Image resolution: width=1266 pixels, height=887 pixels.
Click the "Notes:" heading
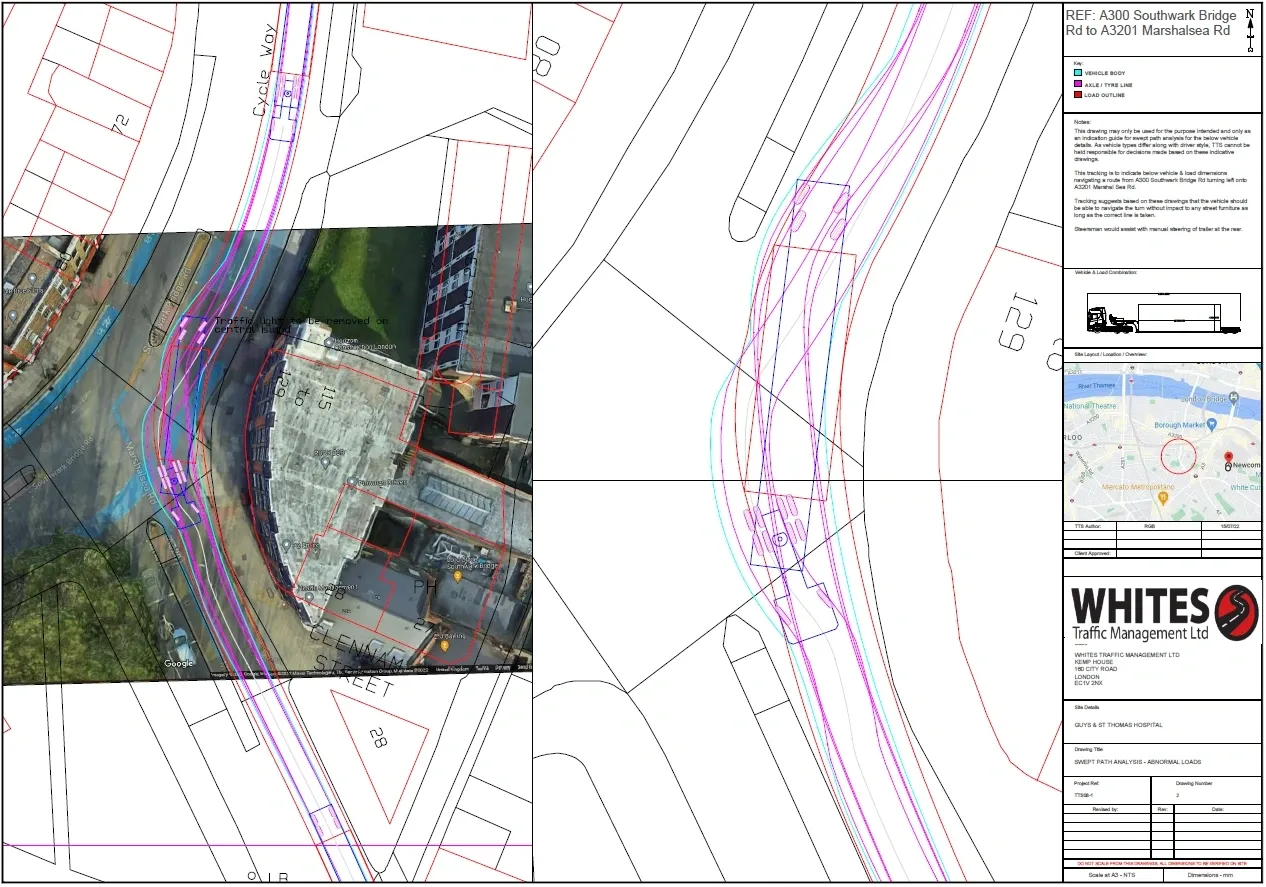click(1083, 122)
